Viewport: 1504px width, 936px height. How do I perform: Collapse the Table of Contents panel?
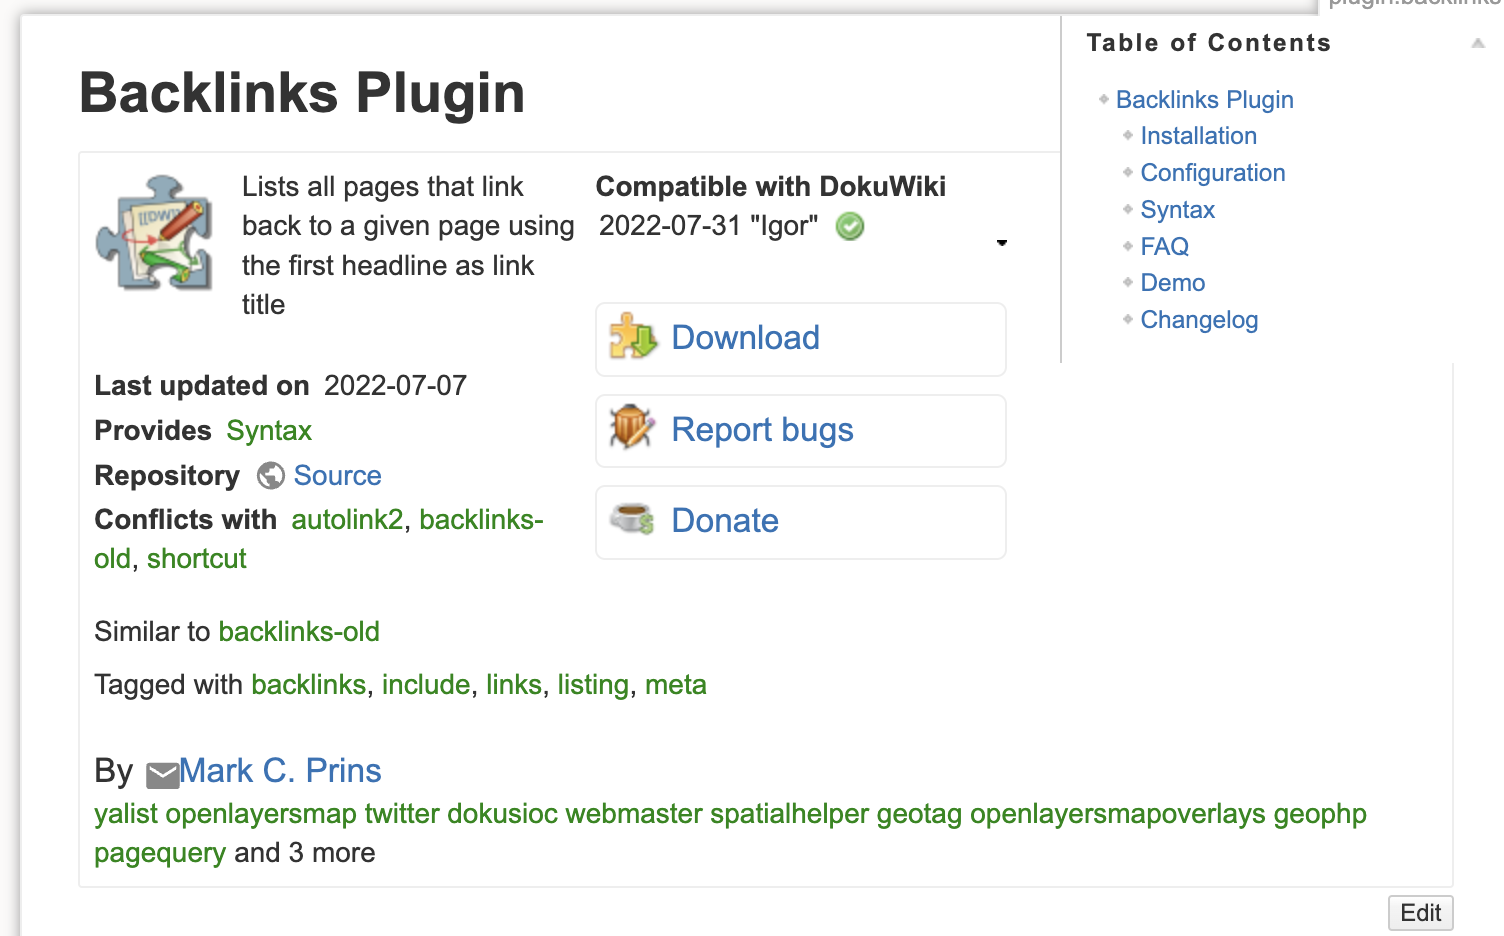[1477, 43]
